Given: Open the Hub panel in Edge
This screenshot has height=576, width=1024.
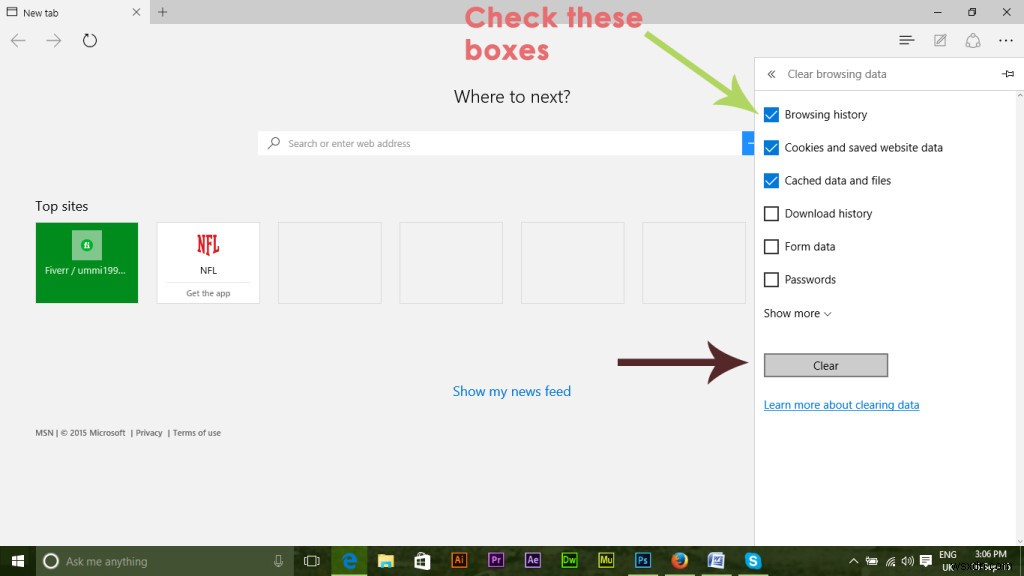Looking at the screenshot, I should point(906,40).
